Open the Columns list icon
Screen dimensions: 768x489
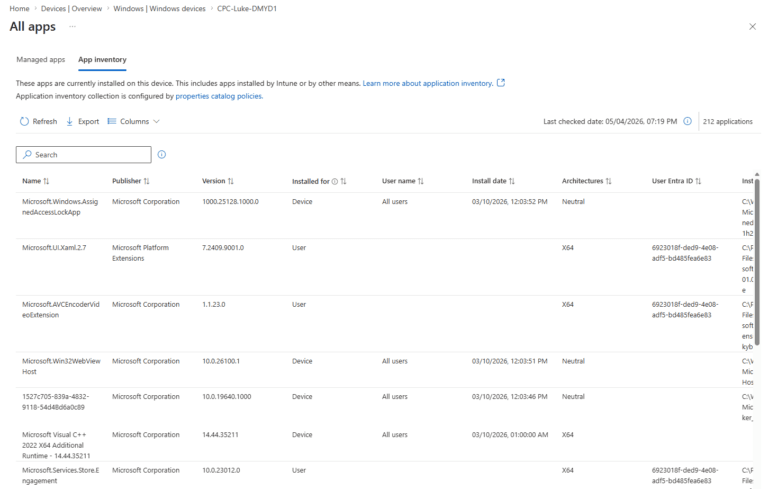pos(112,122)
